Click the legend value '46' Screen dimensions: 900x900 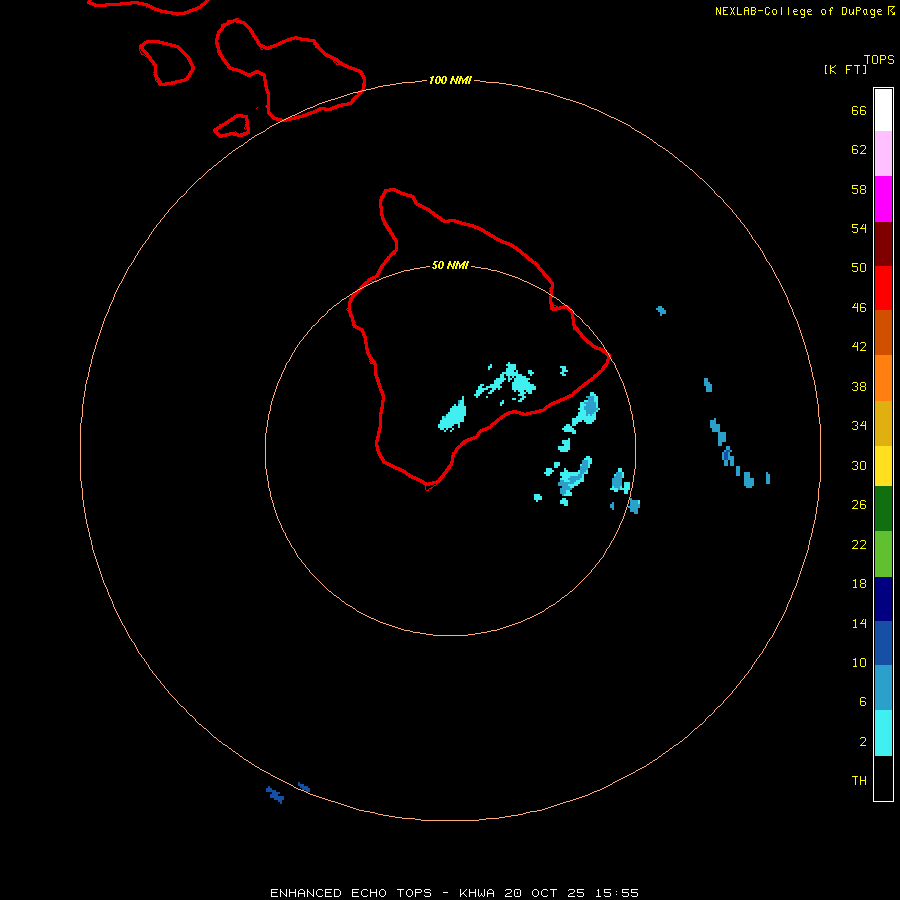tap(859, 308)
